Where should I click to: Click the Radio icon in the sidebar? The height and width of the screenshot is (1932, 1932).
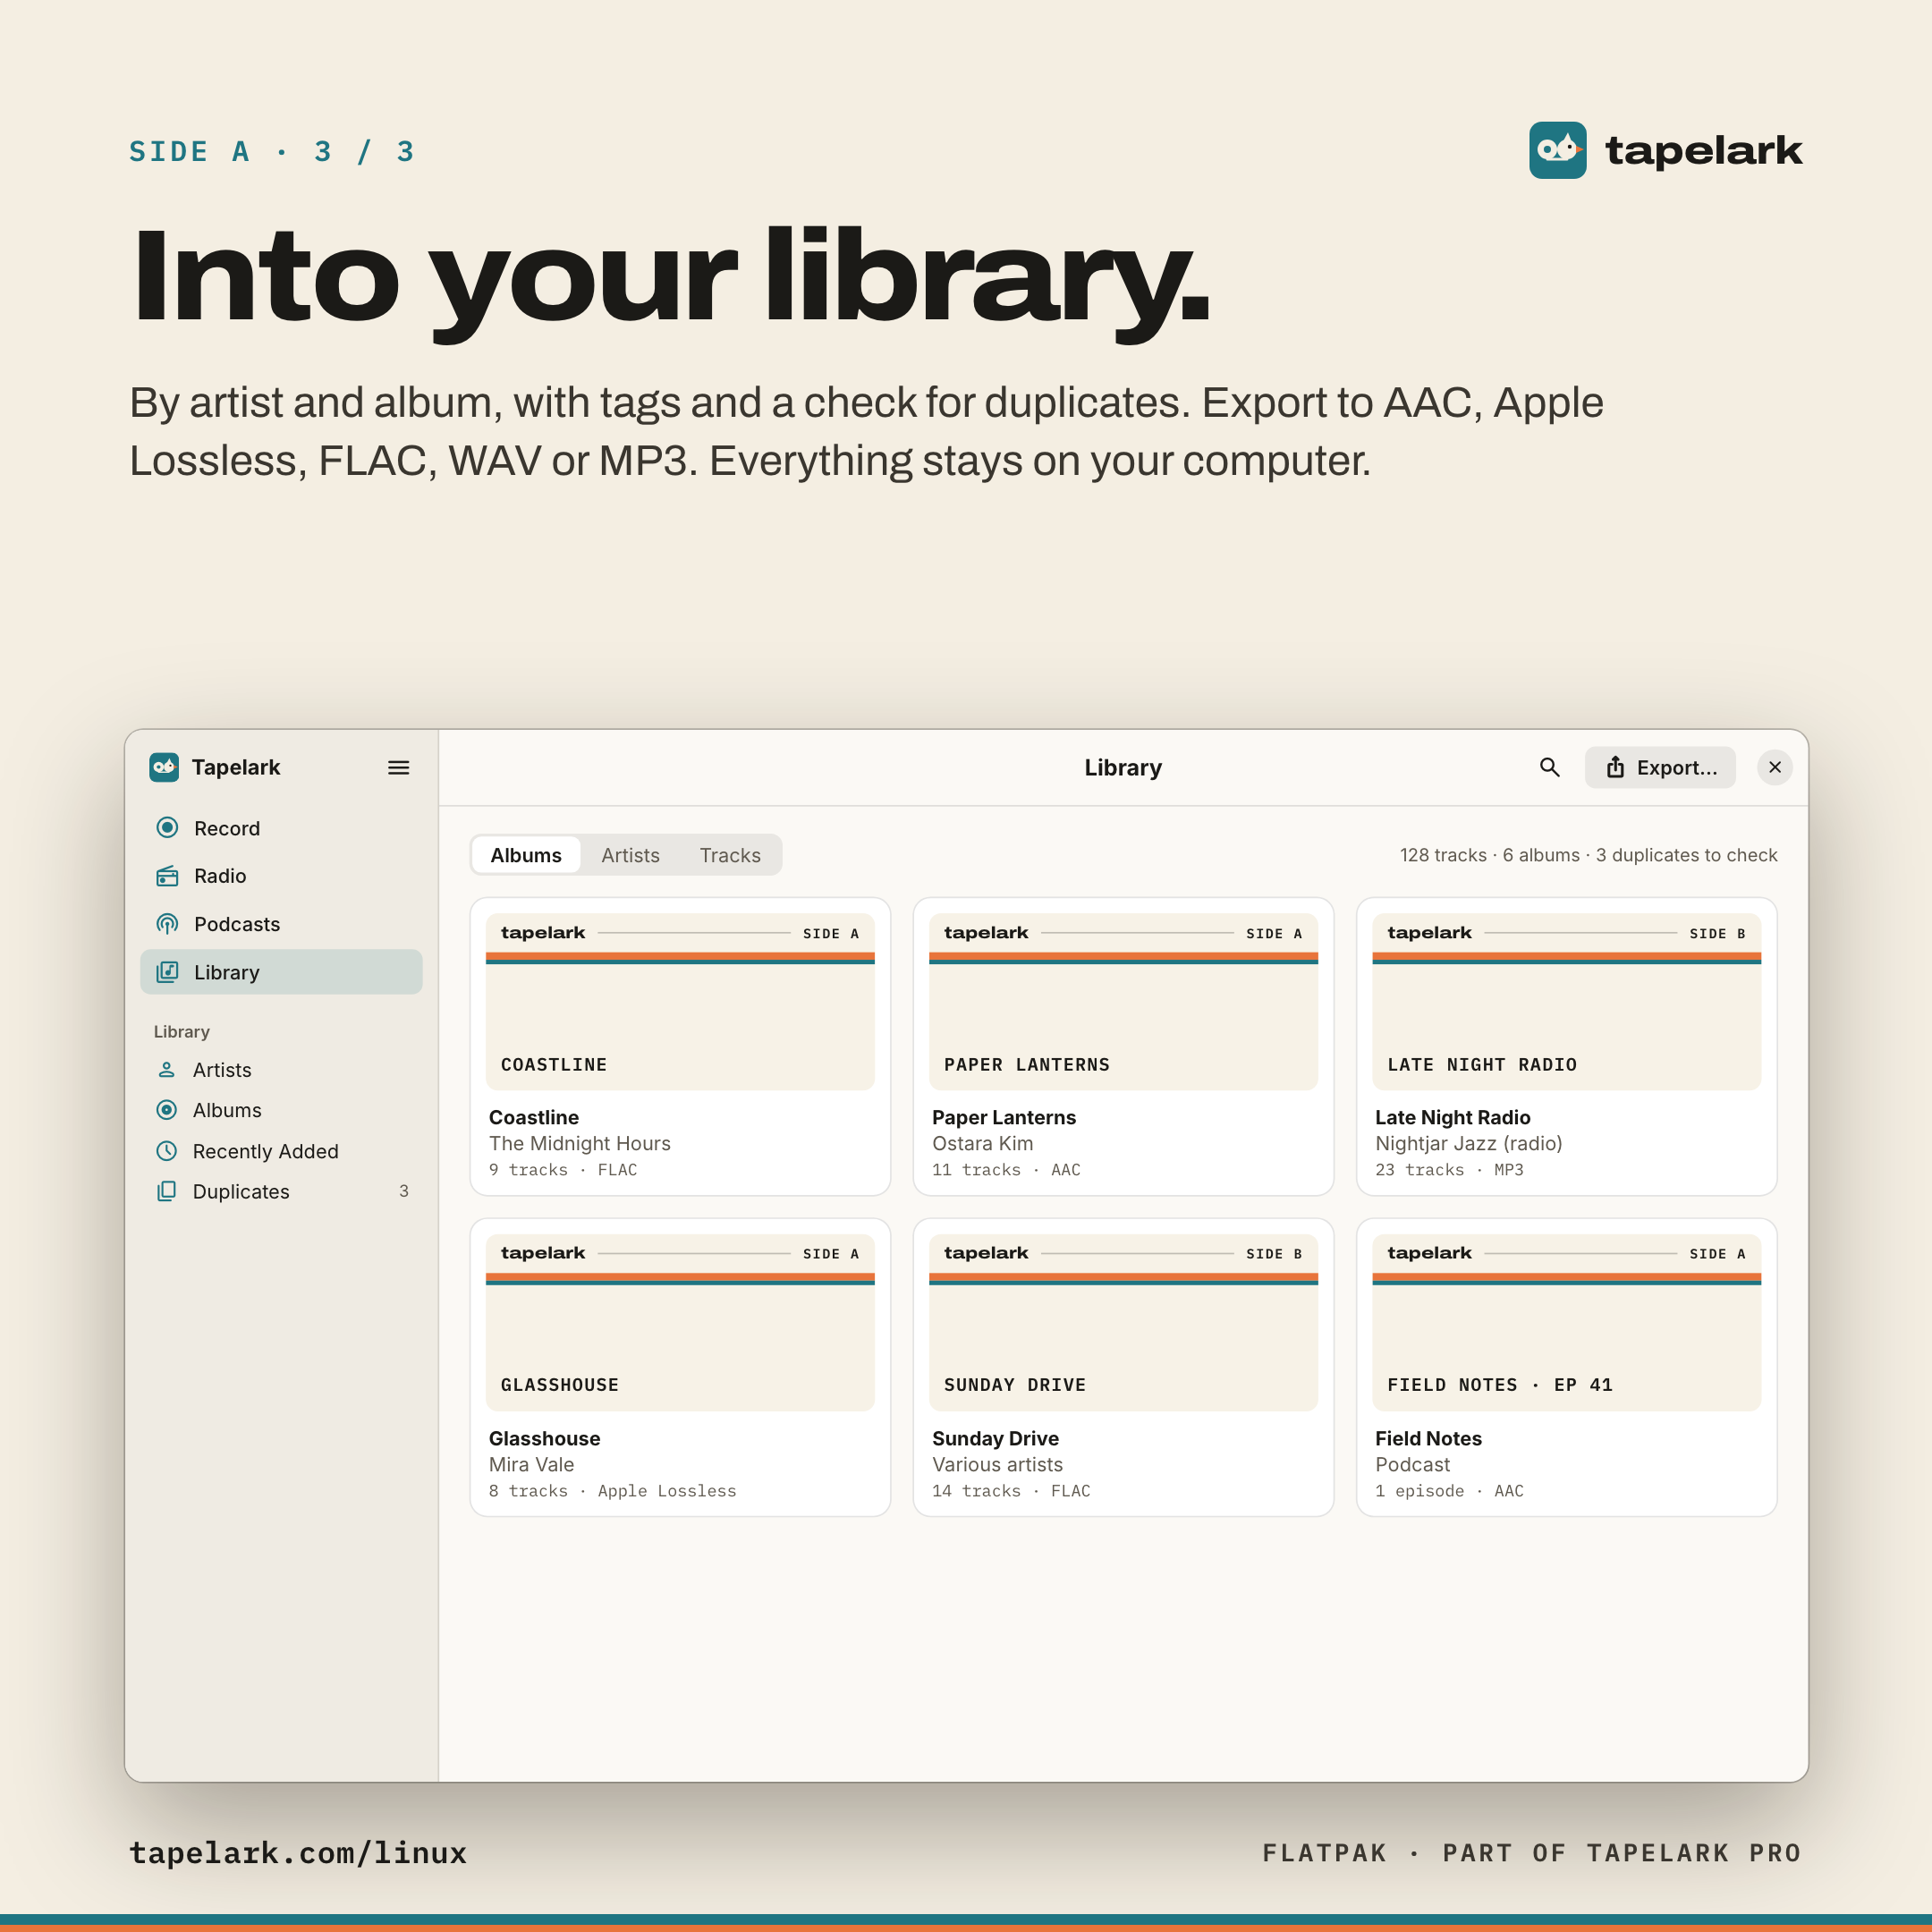pyautogui.click(x=168, y=875)
